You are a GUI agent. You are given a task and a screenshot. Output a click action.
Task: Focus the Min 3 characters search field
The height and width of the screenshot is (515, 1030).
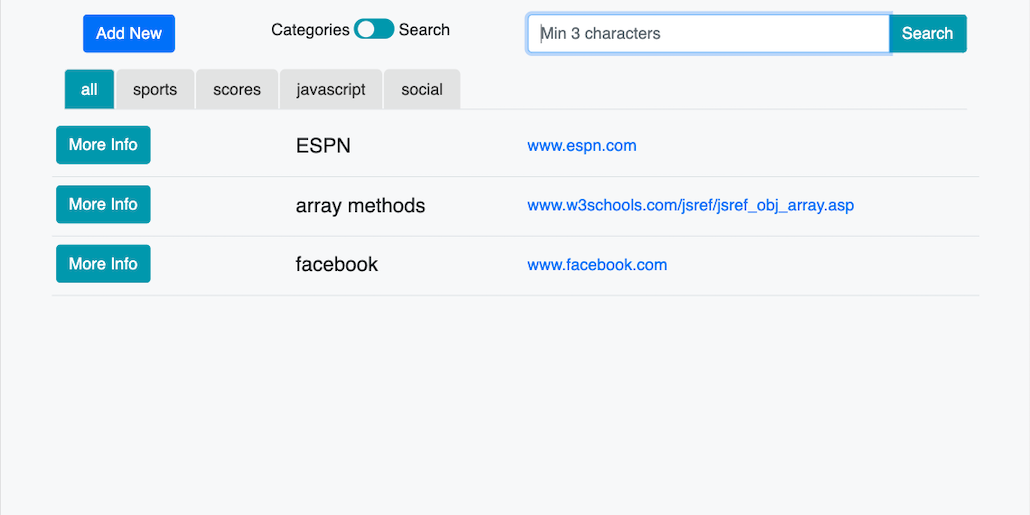pos(708,34)
